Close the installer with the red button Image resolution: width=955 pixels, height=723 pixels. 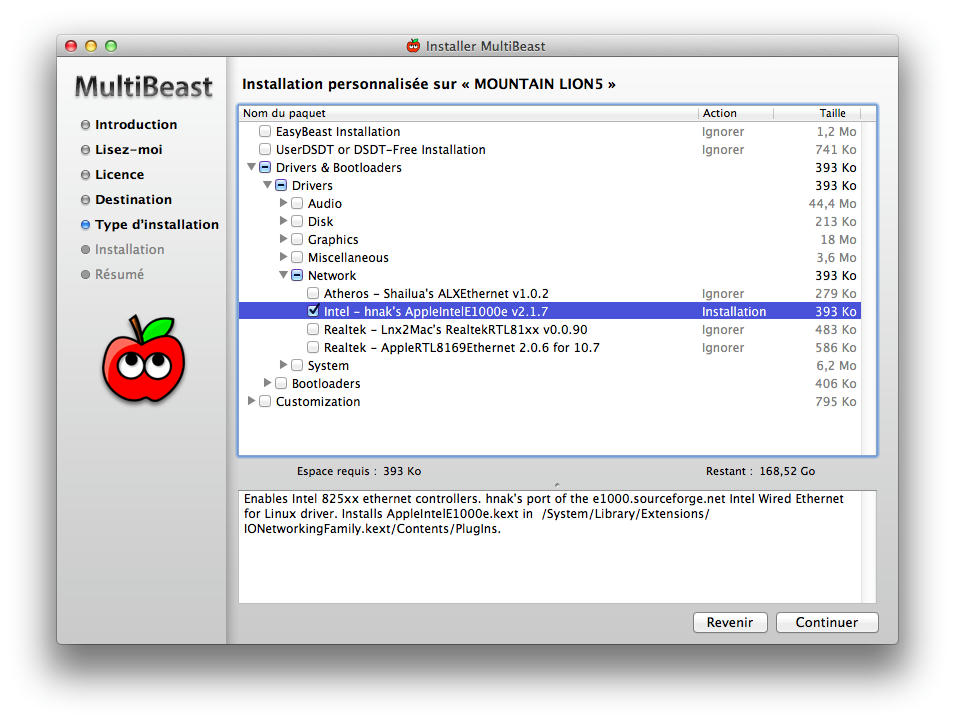point(71,46)
